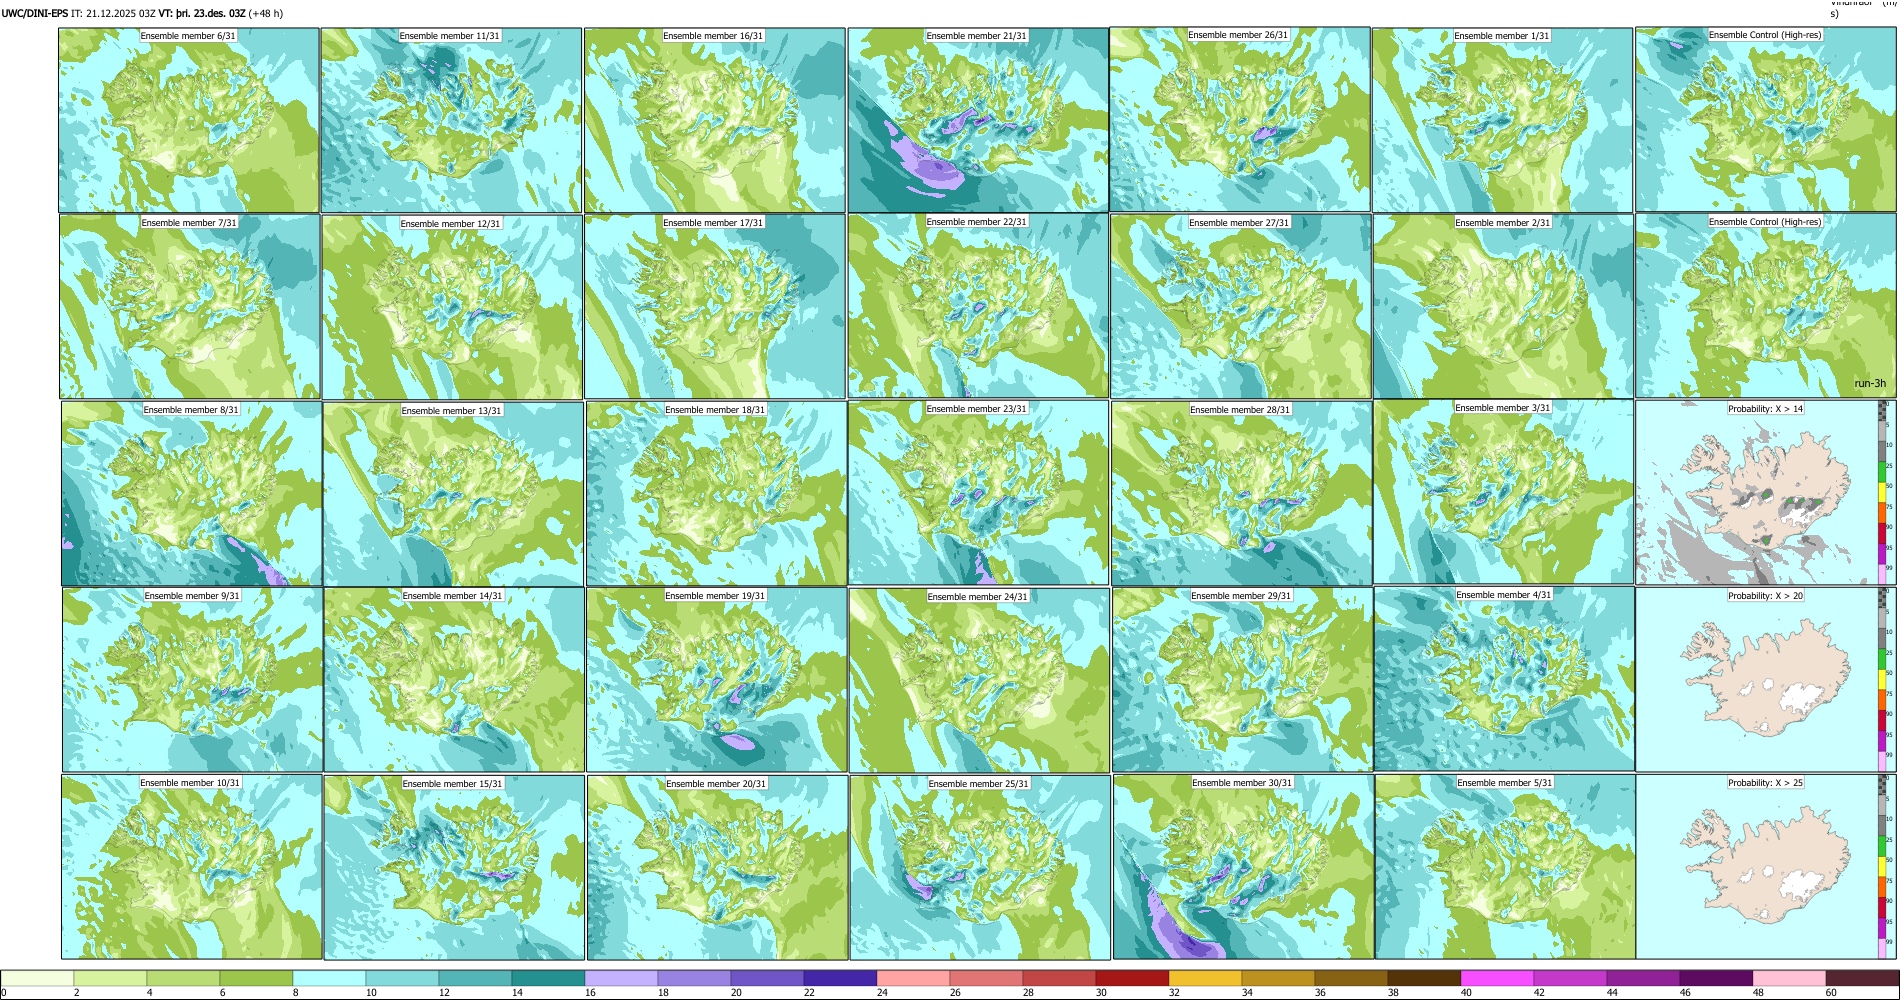Select the Ensemble member 22/31 wind map
Image resolution: width=1900 pixels, height=1000 pixels.
tap(978, 306)
